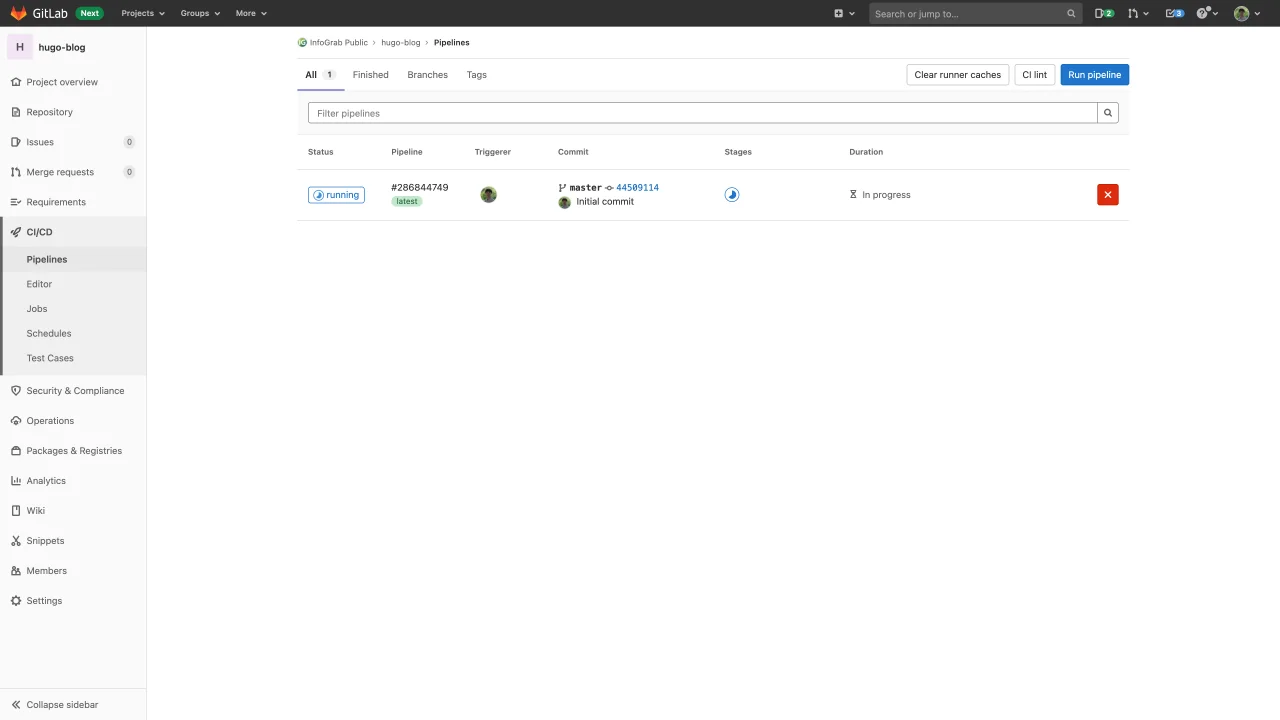Expand the Projects dropdown menu
The width and height of the screenshot is (1280, 720).
(x=143, y=13)
